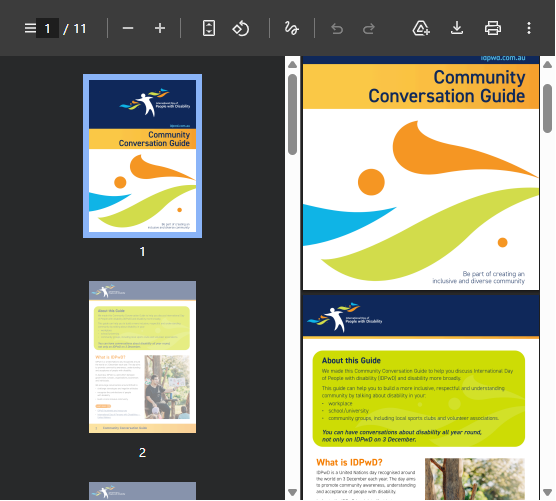Viewport: 556px width, 501px height.
Task: Click the idpwd.com.au link on cover page
Action: click(x=503, y=58)
